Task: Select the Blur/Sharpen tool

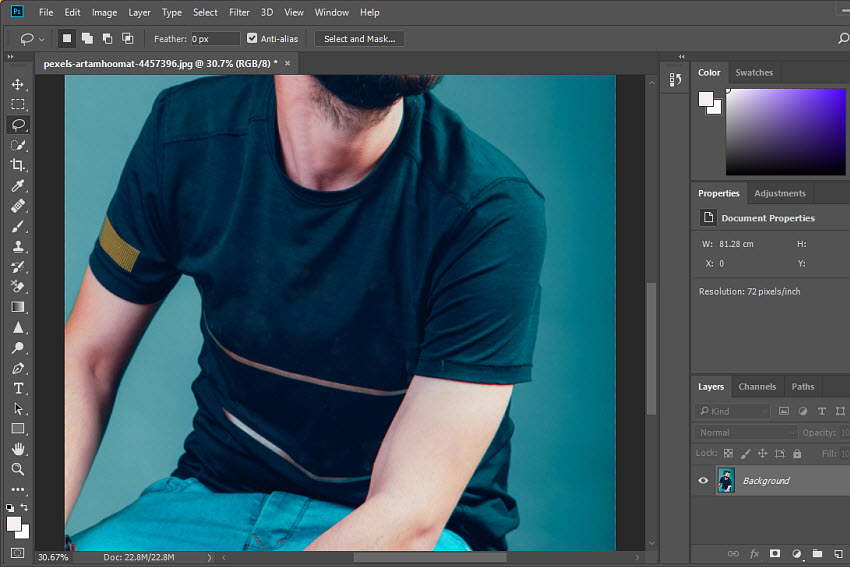Action: click(18, 327)
